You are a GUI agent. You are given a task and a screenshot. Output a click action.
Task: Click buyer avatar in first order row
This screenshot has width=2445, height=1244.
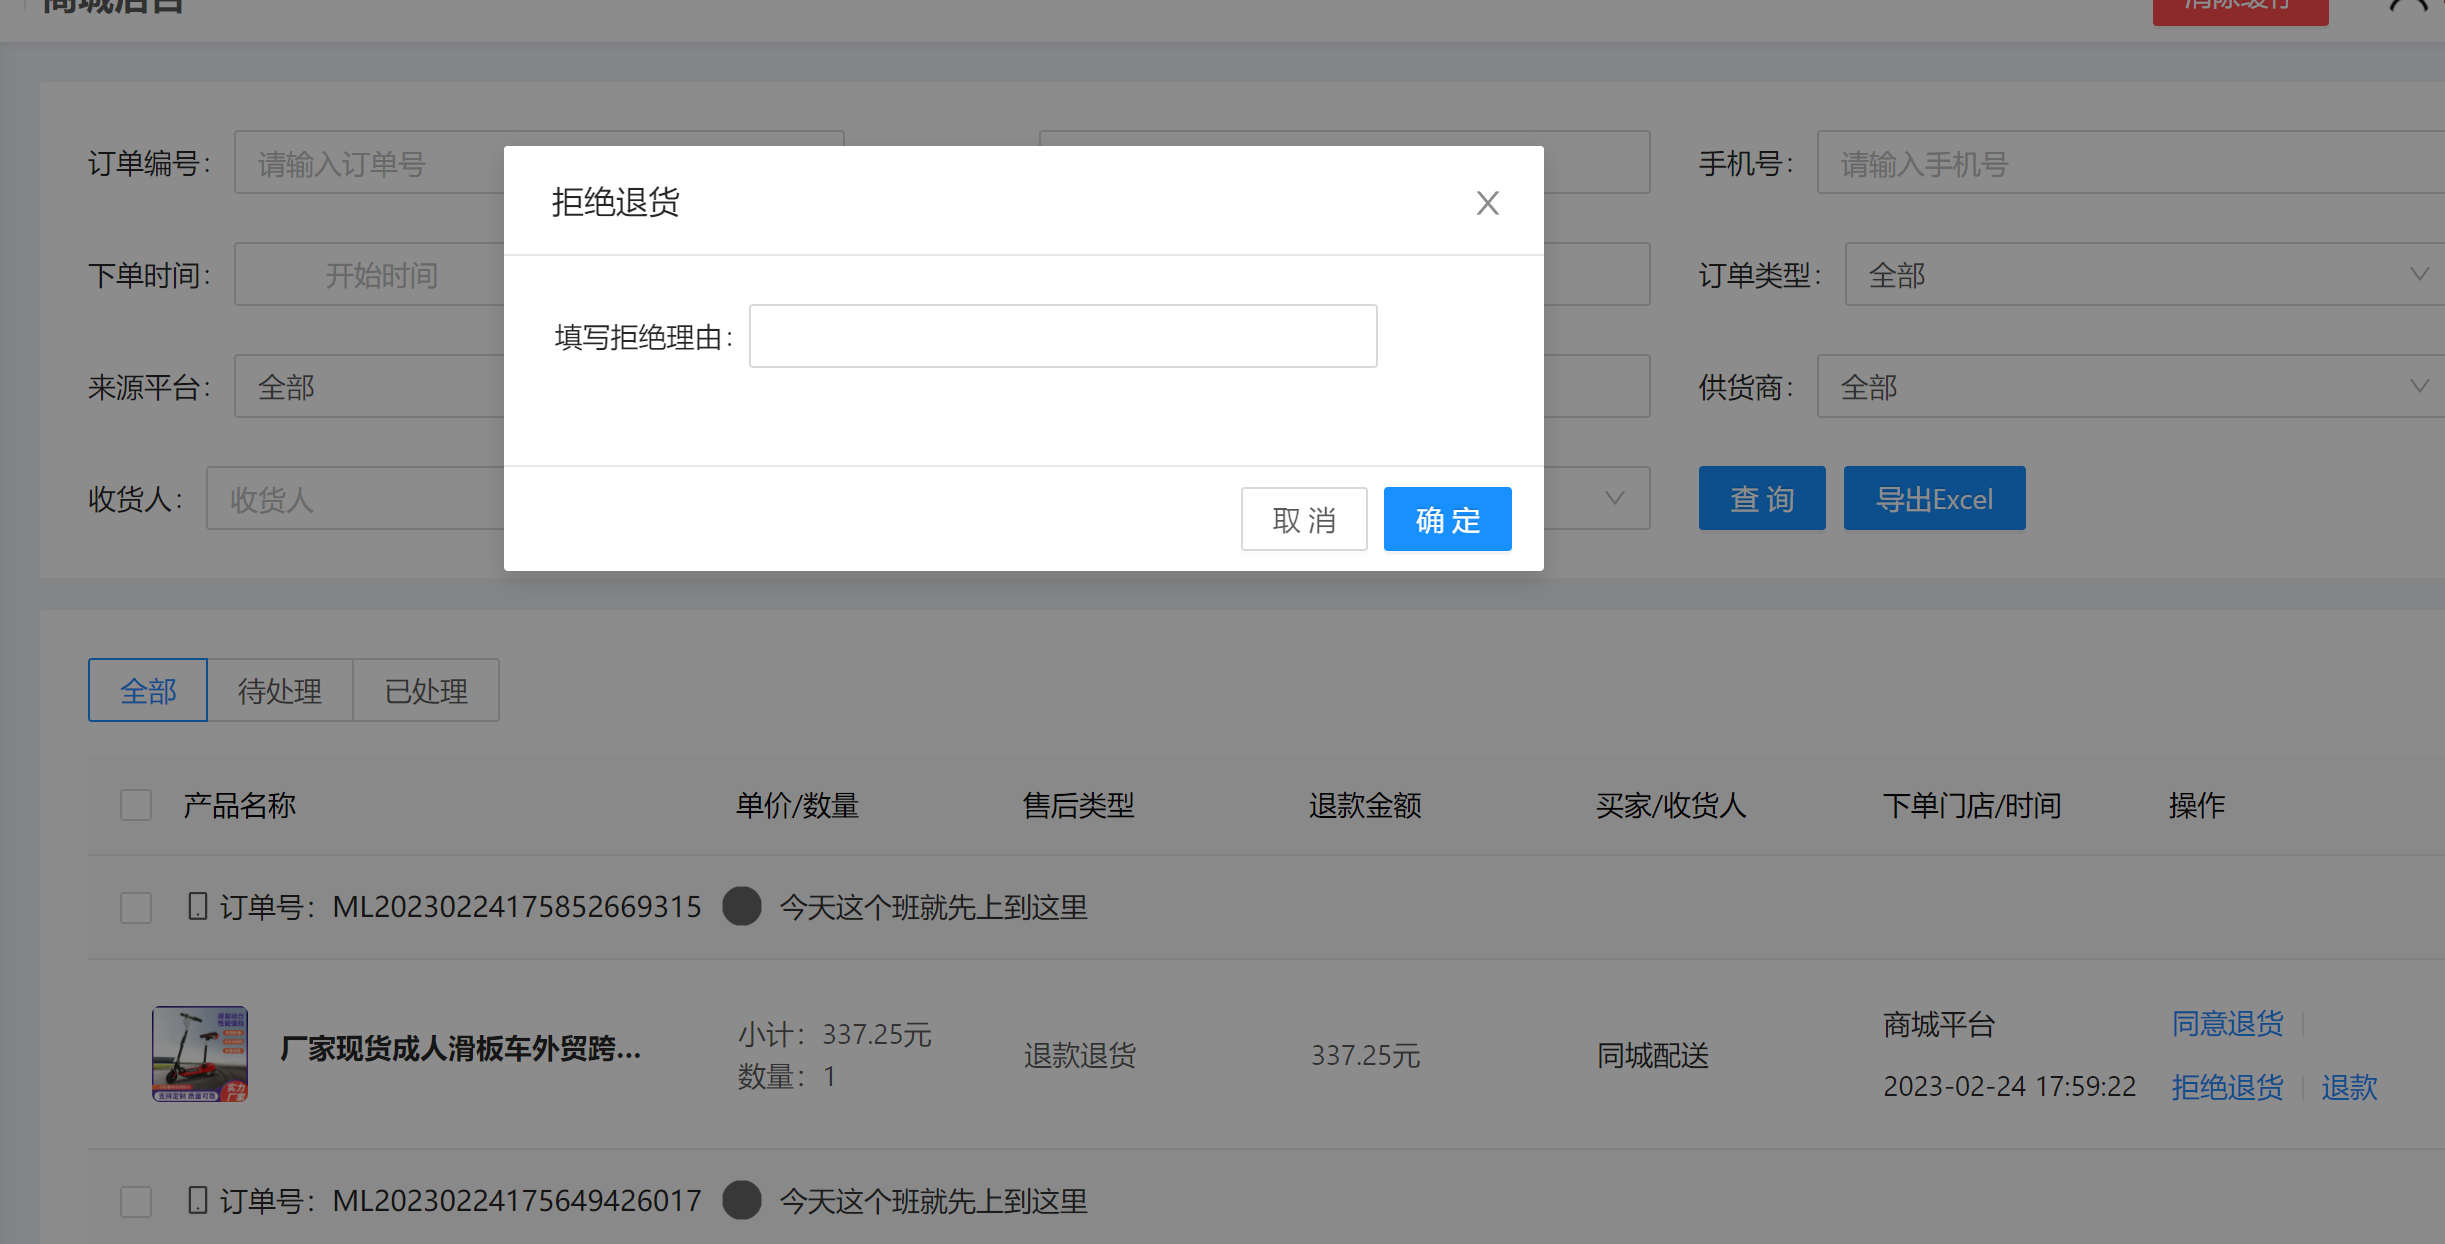point(741,906)
